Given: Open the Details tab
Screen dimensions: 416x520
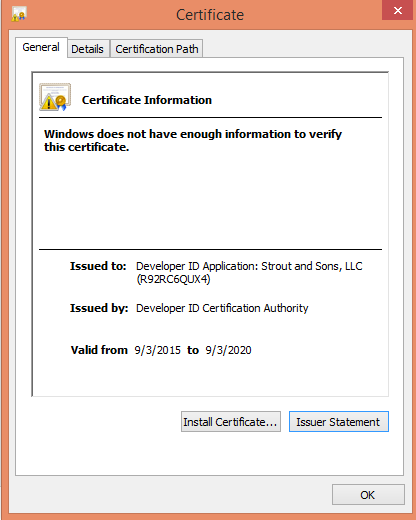Looking at the screenshot, I should pos(88,49).
